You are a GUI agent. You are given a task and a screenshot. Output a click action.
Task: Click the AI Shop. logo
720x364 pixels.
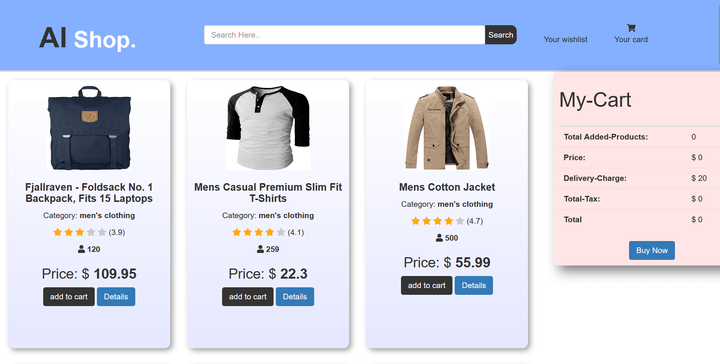[x=87, y=39]
